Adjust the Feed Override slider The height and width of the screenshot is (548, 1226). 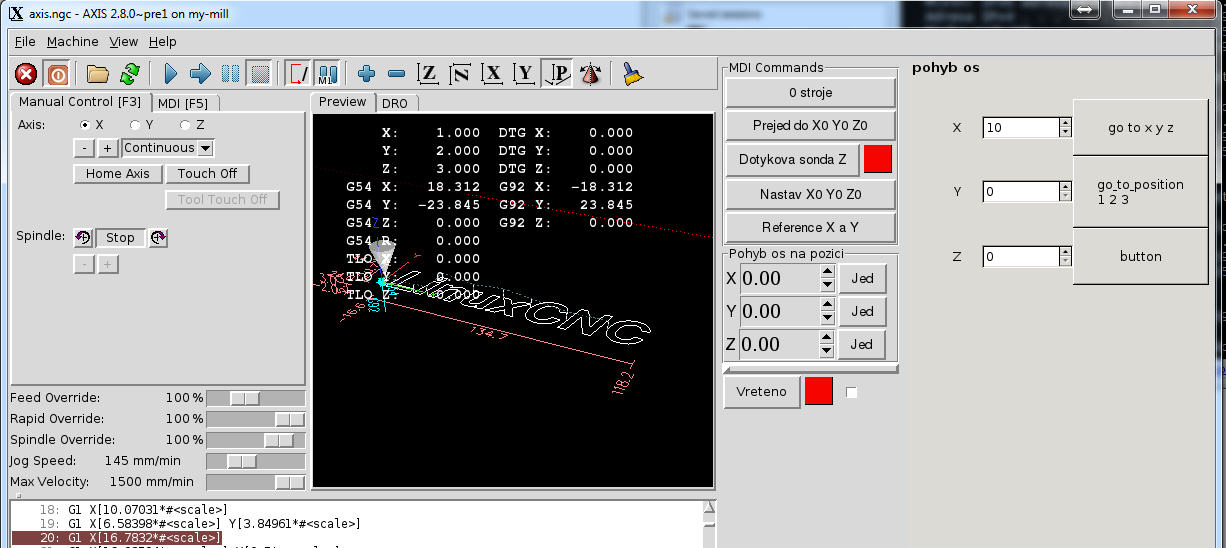(244, 398)
